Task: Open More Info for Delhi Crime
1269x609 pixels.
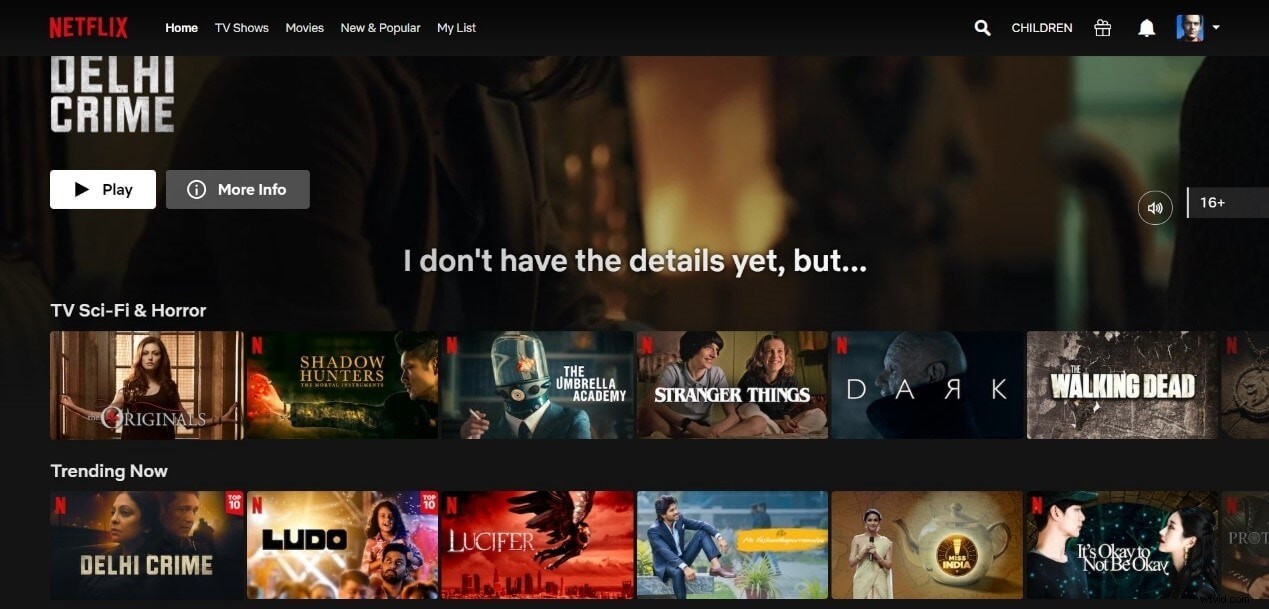Action: point(238,189)
